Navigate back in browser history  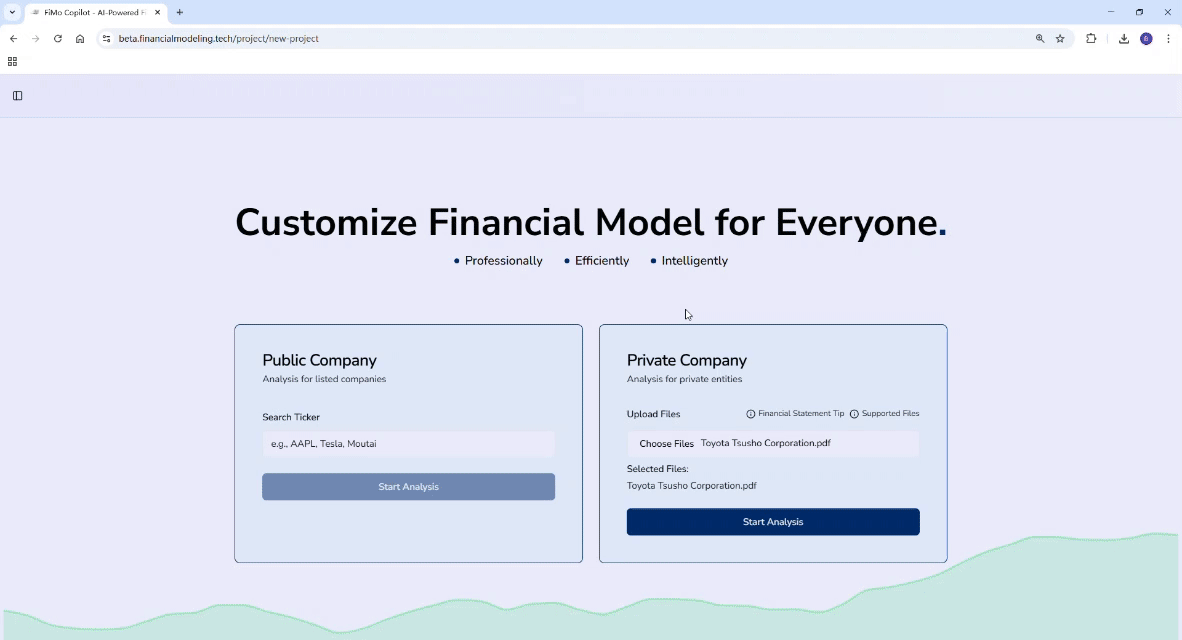[13, 38]
